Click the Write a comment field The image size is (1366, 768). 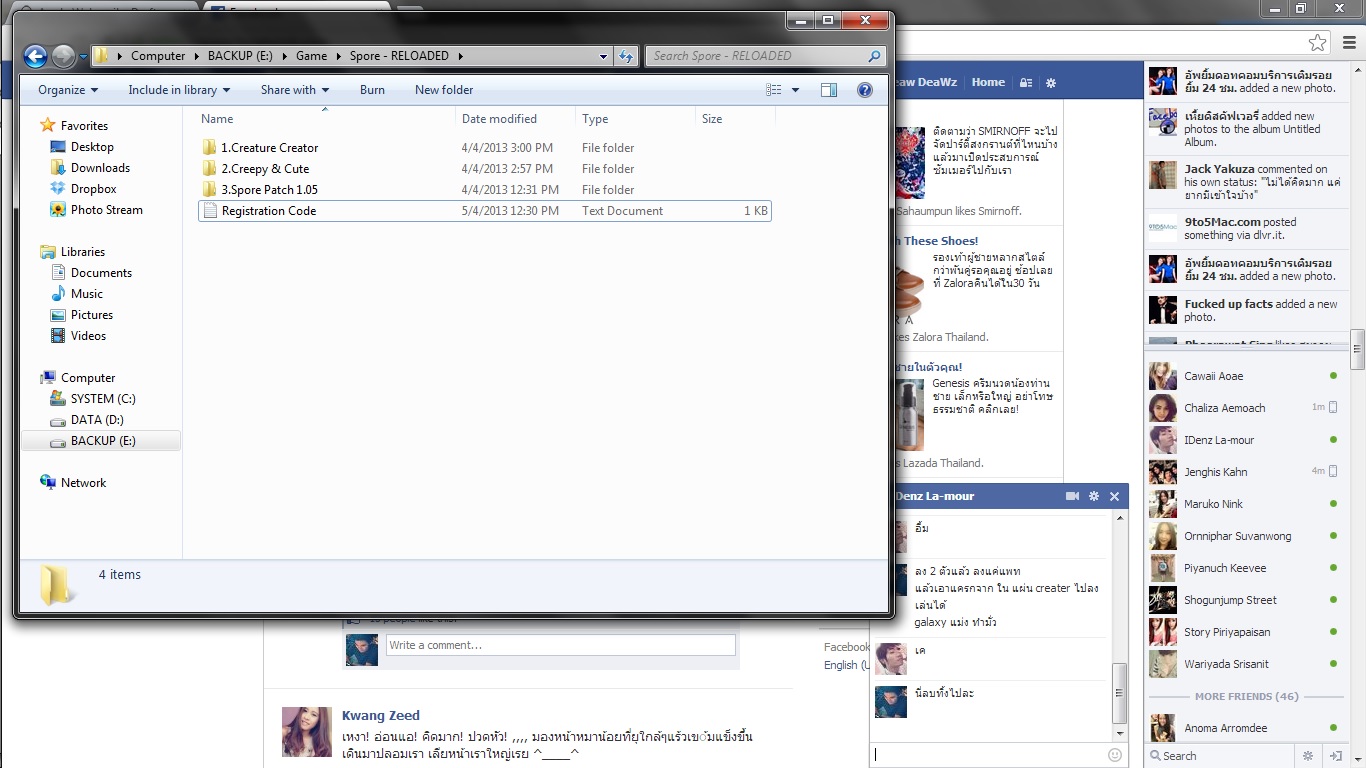[x=561, y=646]
